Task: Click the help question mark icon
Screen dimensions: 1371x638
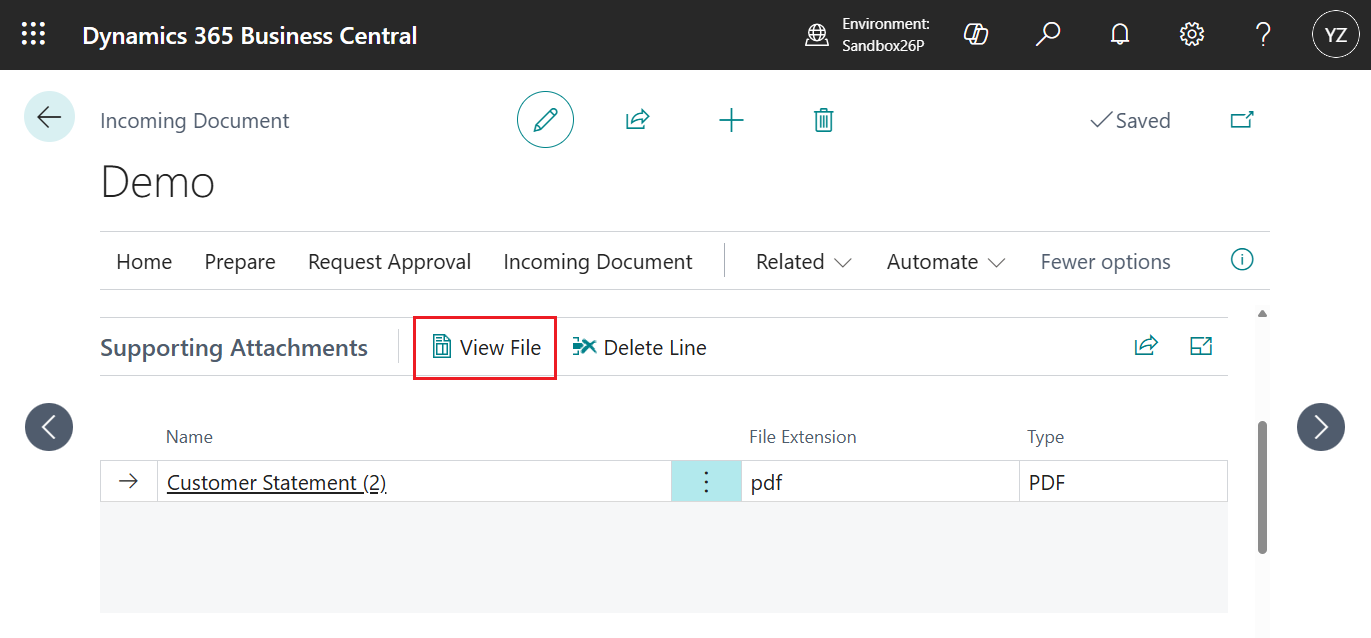Action: 1262,33
